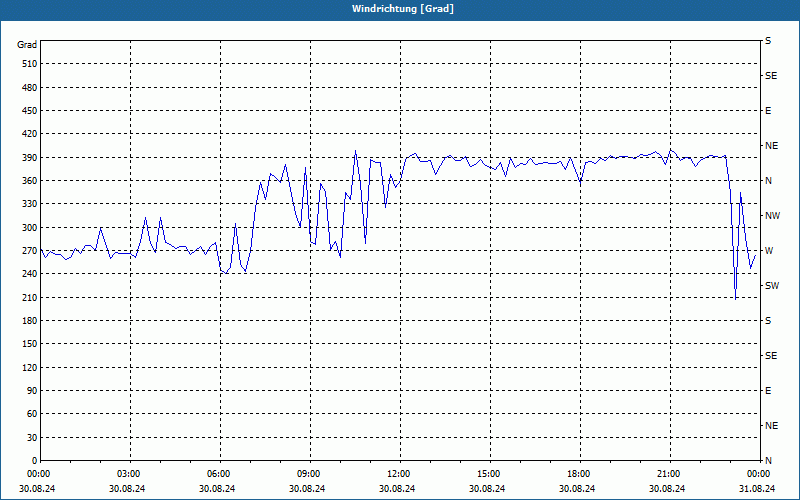800x500 pixels.
Task: Choose the 90 degree axis label
Action: 32,391
